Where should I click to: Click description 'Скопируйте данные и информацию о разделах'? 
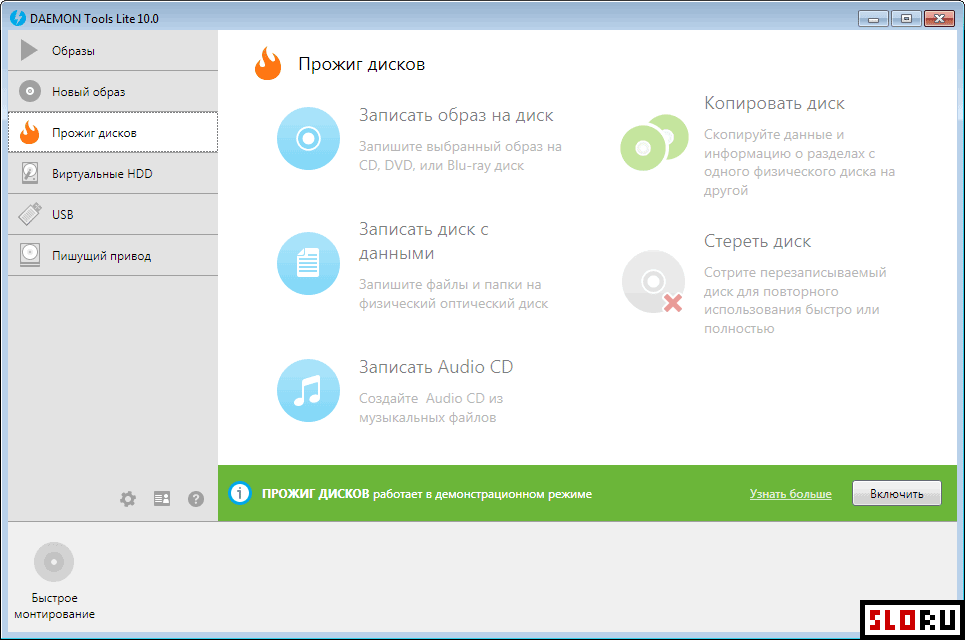point(799,162)
